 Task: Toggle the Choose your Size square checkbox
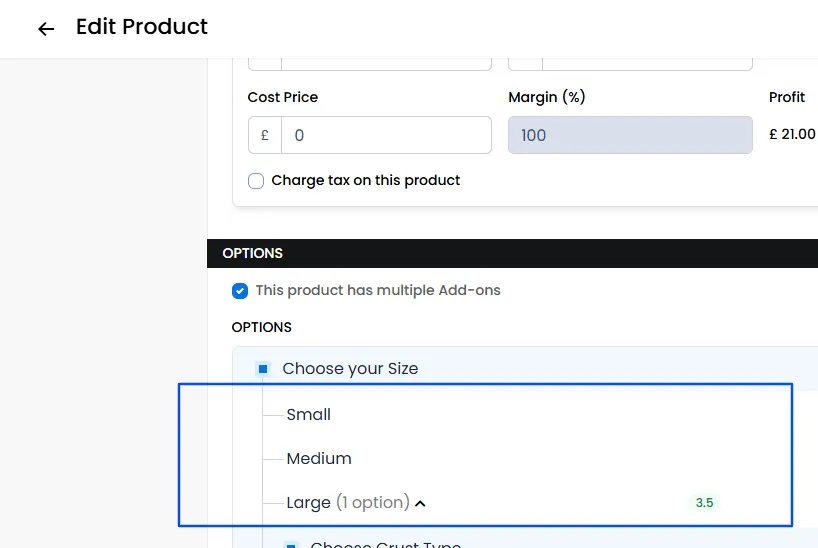(x=263, y=369)
